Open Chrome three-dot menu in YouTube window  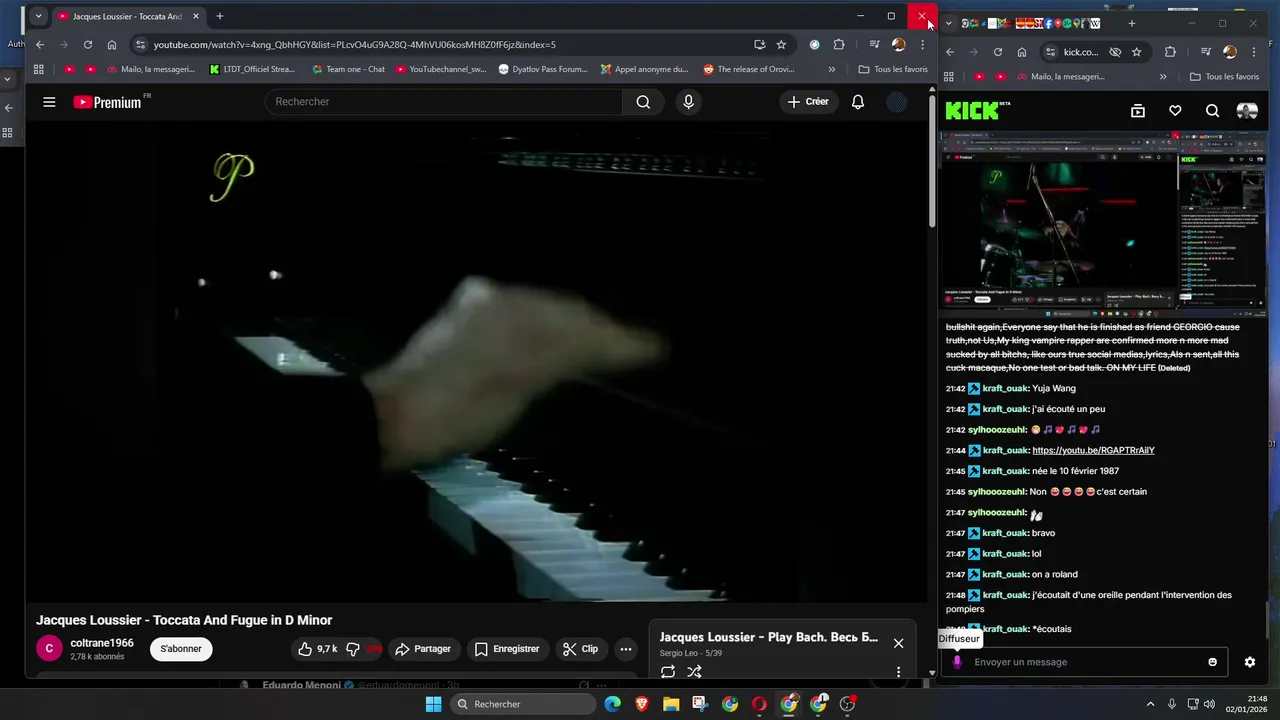click(922, 44)
